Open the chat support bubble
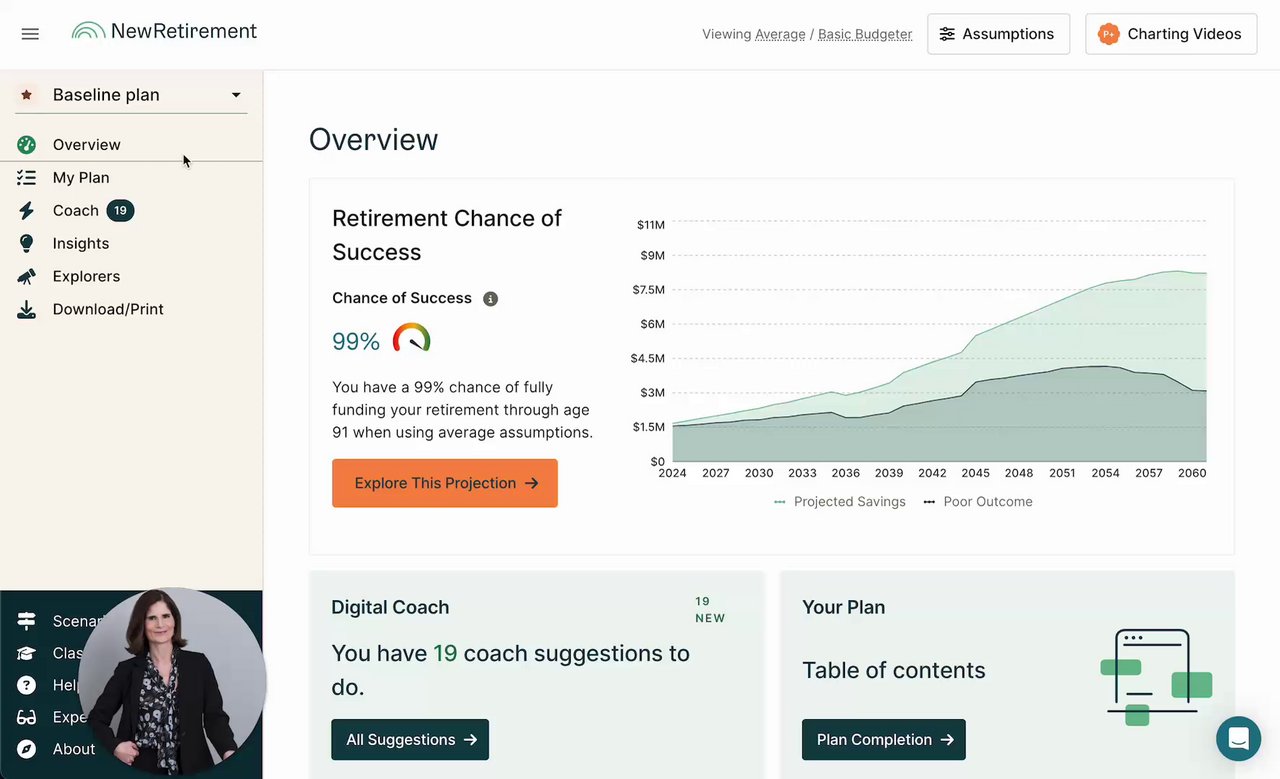This screenshot has width=1280, height=779. [1238, 739]
